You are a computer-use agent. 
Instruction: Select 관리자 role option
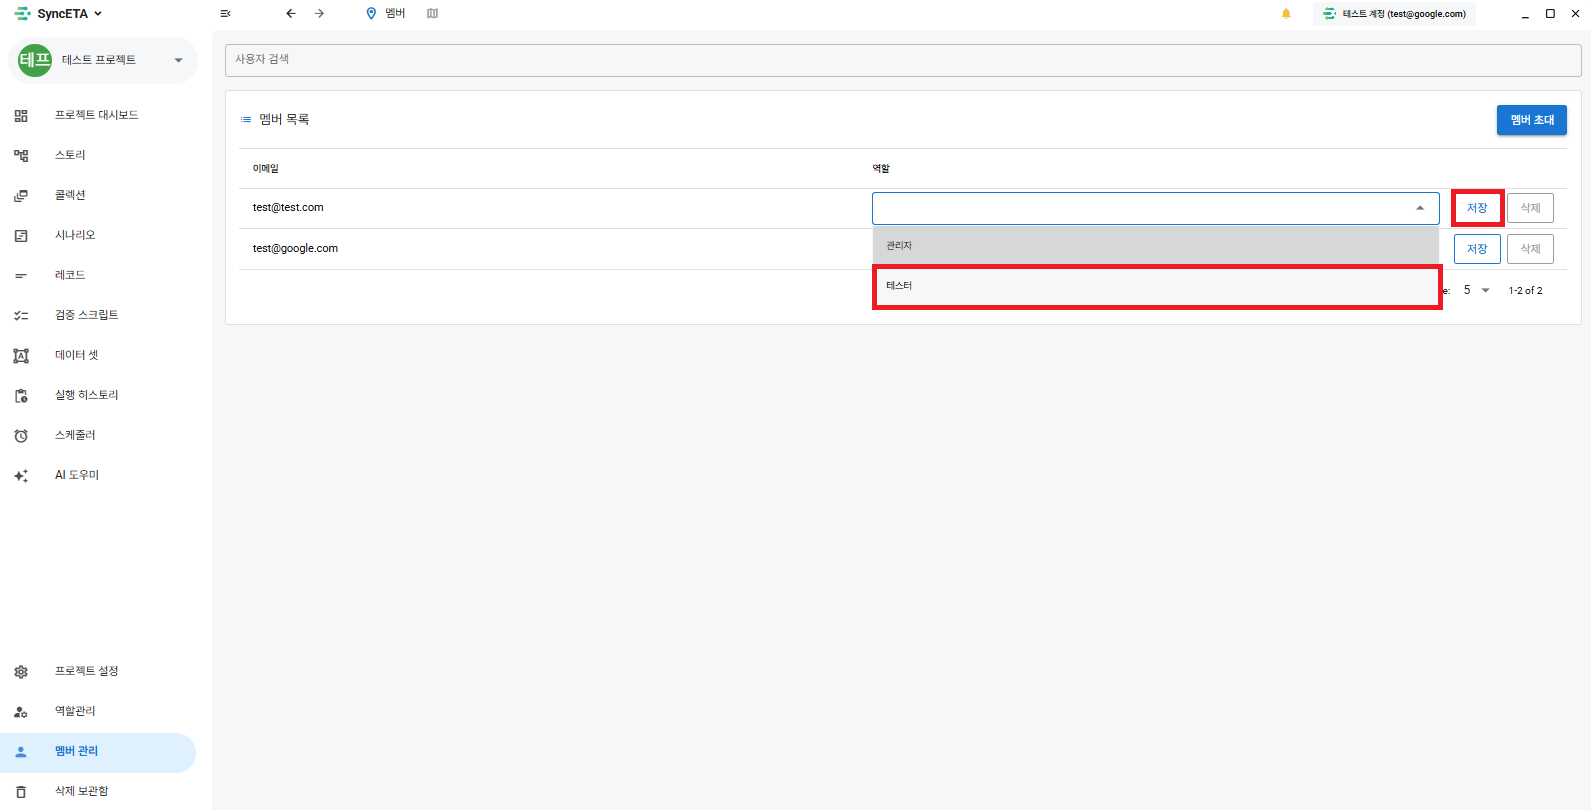(x=1156, y=246)
